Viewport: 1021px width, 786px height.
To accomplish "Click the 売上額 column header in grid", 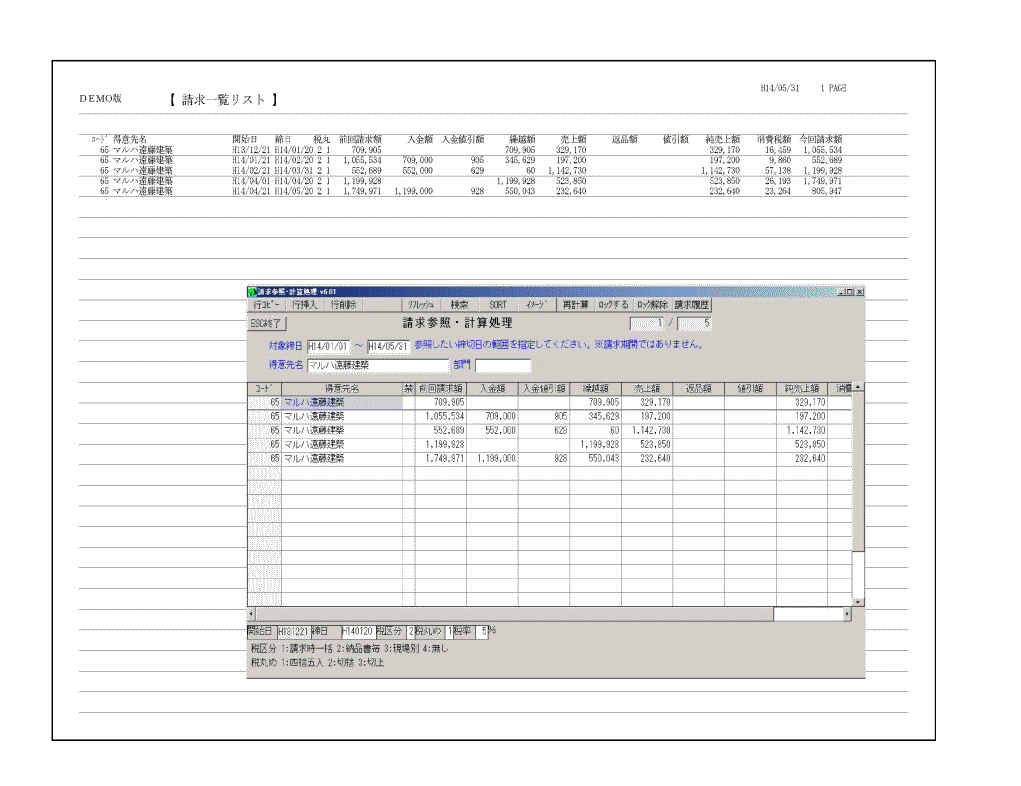I will pos(647,389).
